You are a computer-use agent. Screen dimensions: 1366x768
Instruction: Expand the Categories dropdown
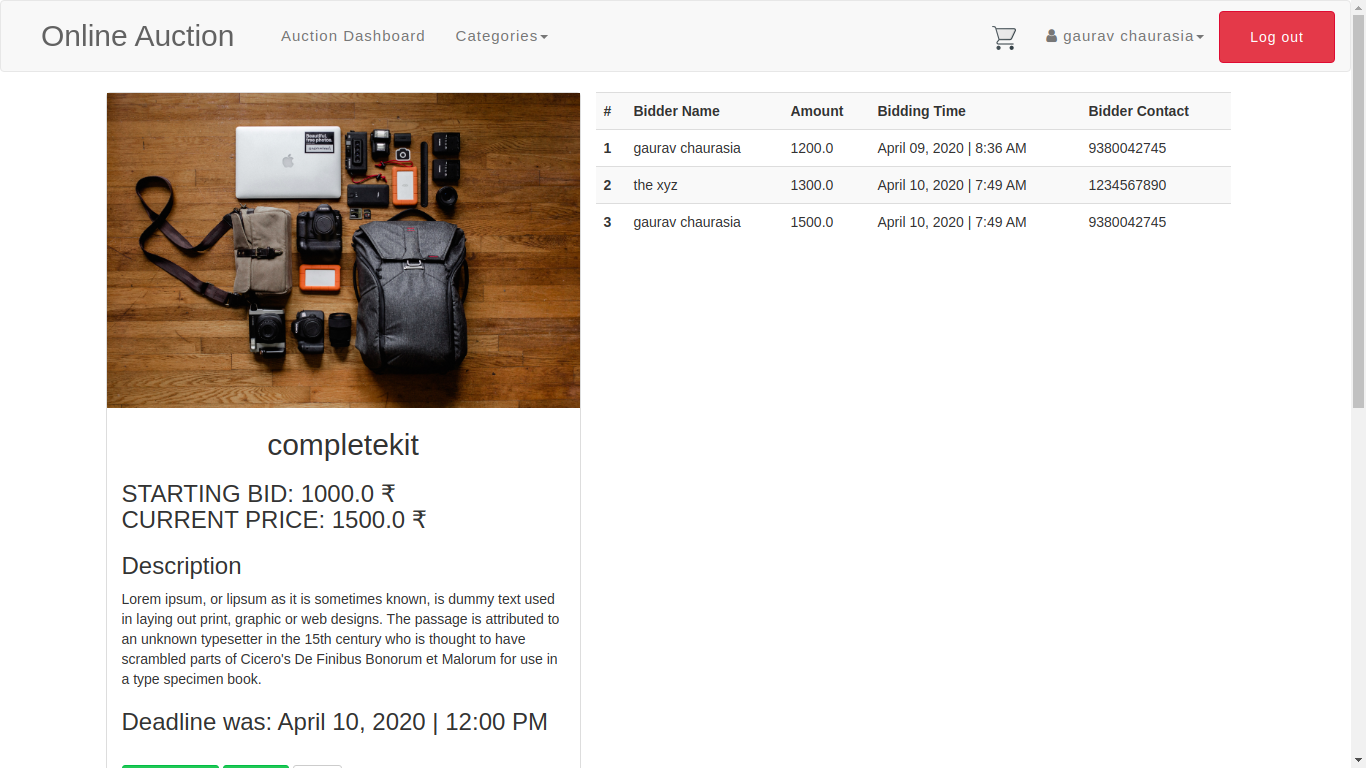(502, 36)
